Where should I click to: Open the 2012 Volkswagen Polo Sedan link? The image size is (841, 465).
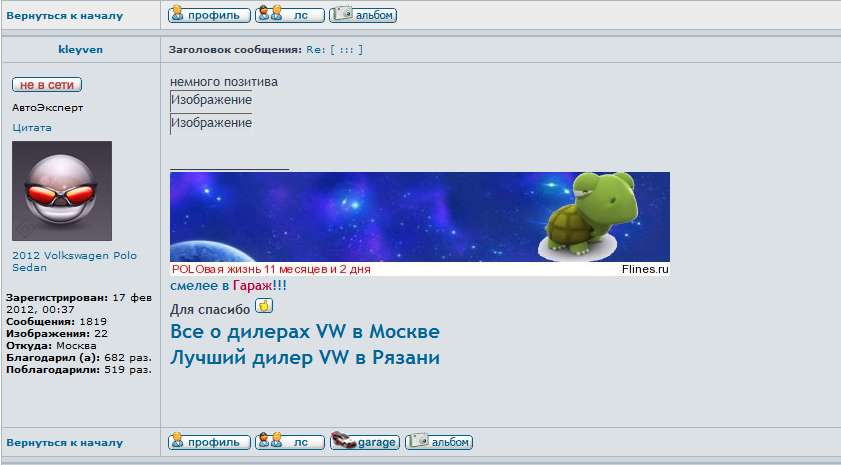(74, 261)
